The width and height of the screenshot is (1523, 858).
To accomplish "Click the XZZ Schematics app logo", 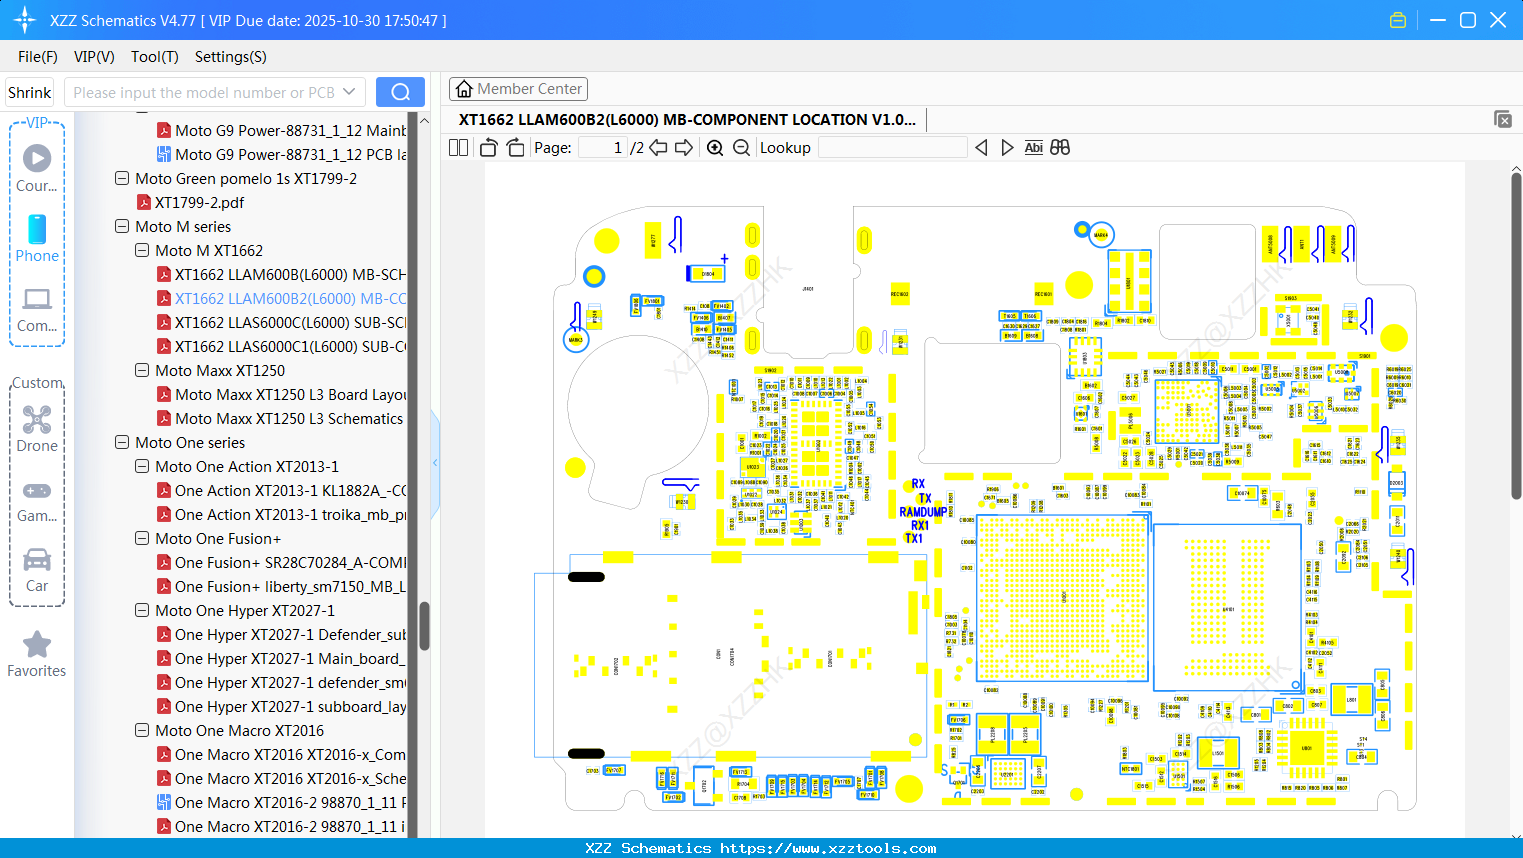I will (x=25, y=20).
